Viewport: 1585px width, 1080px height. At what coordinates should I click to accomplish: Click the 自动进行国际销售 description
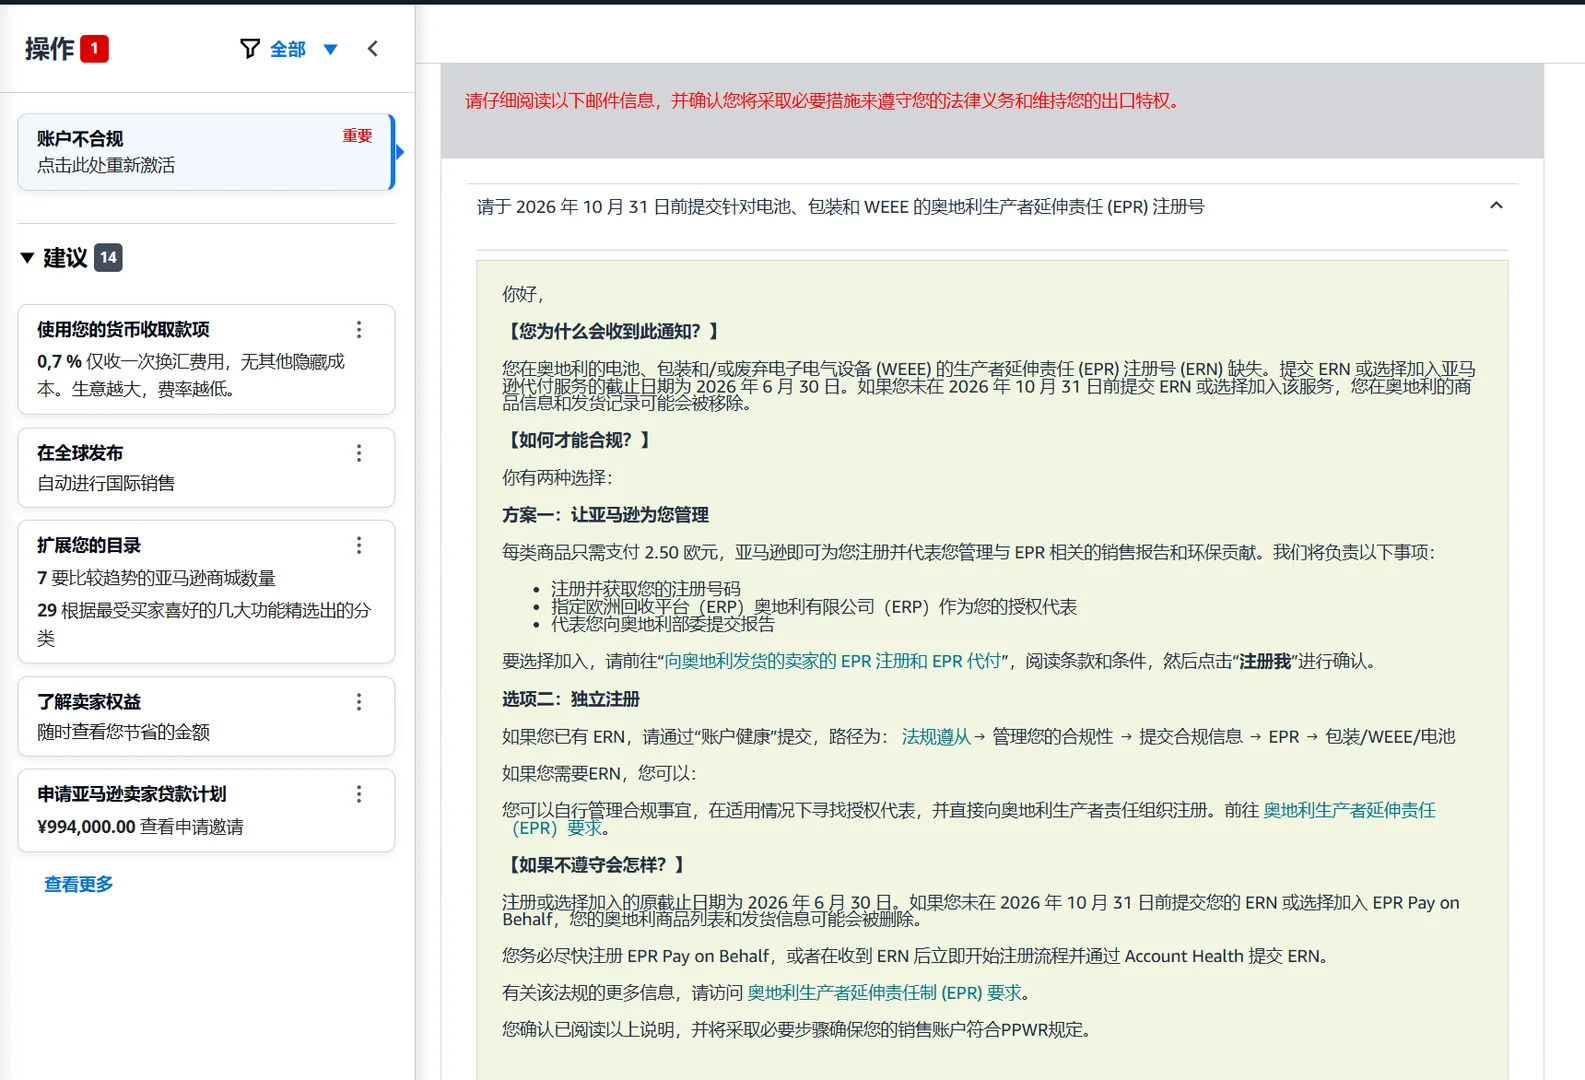(x=106, y=483)
